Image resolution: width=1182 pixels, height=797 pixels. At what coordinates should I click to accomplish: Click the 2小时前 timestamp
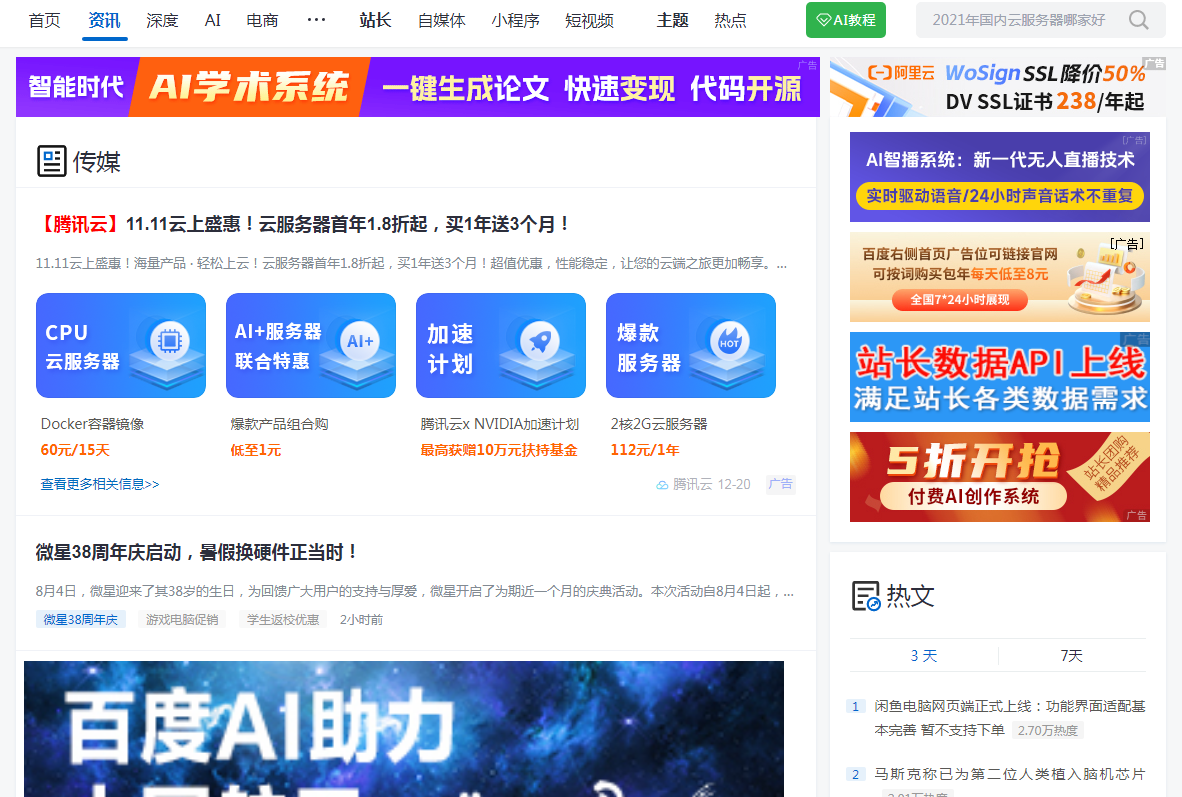[x=361, y=619]
